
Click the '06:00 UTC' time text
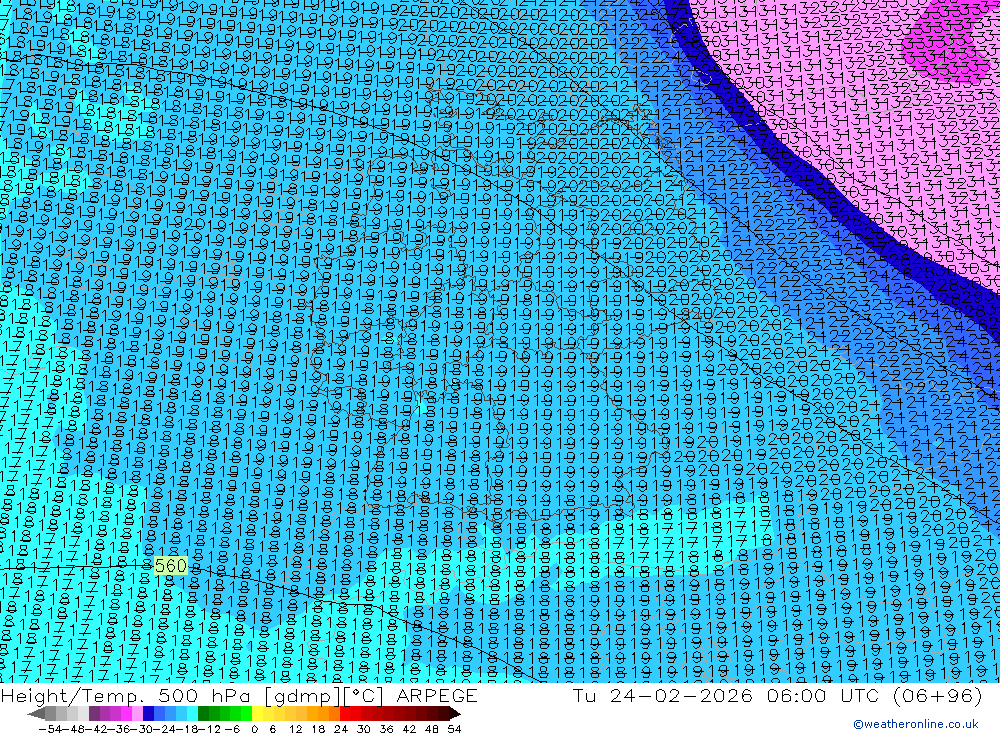point(823,696)
